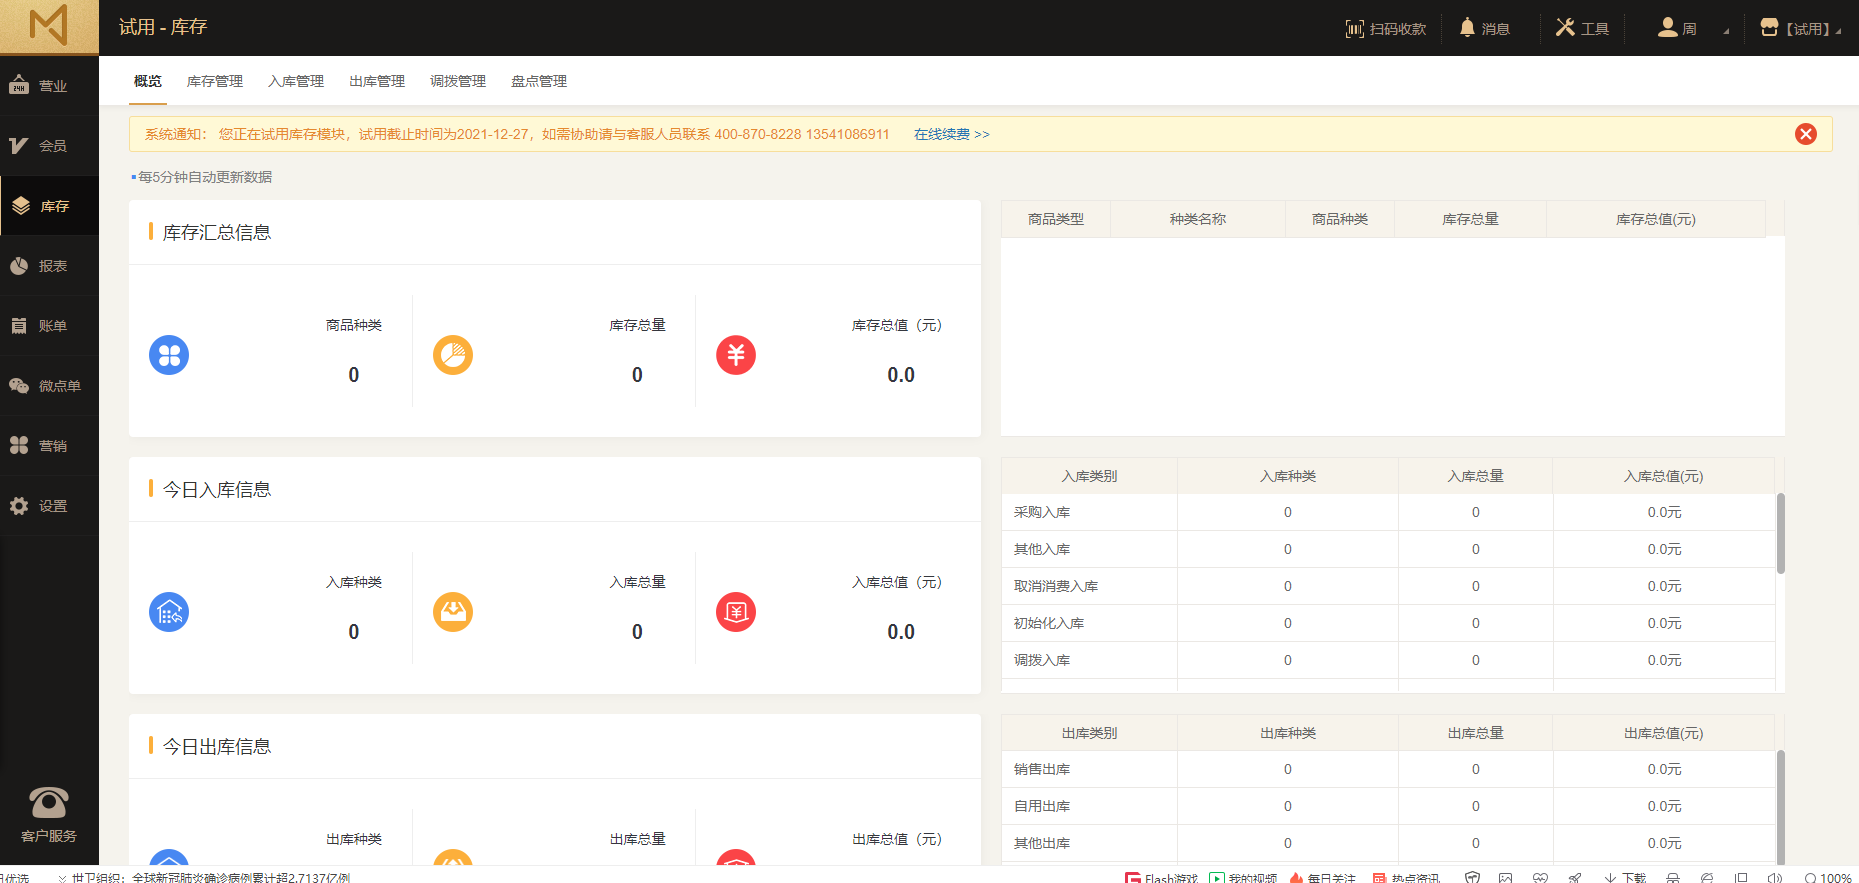Click the 入库 table vertical scrollbar
The height and width of the screenshot is (883, 1859).
(1780, 533)
